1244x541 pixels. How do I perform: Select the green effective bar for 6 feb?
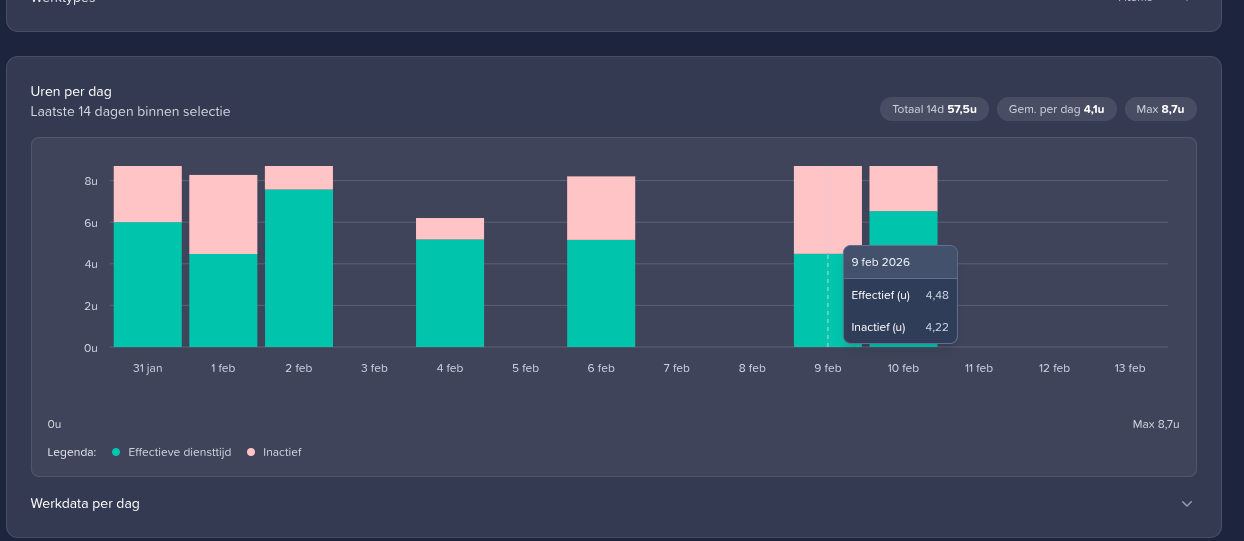(x=601, y=293)
